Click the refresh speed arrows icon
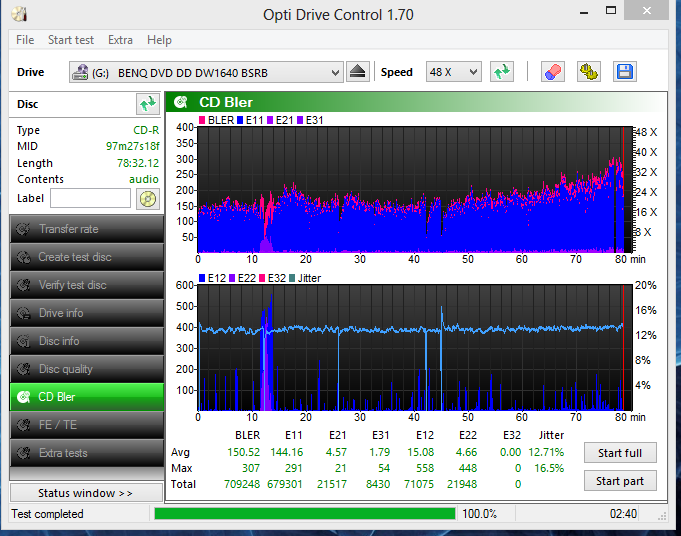Screen dimensions: 681x536 [502, 72]
